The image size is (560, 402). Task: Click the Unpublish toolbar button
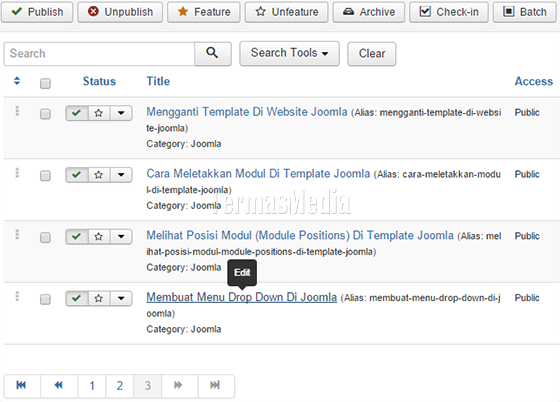120,12
